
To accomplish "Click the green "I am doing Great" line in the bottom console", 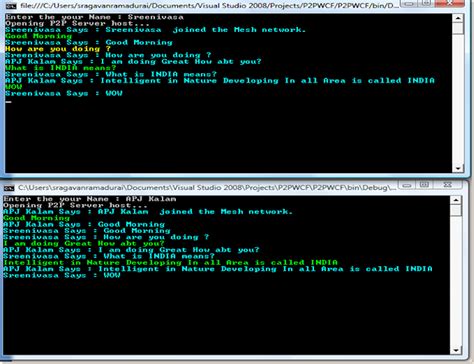I will pyautogui.click(x=83, y=244).
